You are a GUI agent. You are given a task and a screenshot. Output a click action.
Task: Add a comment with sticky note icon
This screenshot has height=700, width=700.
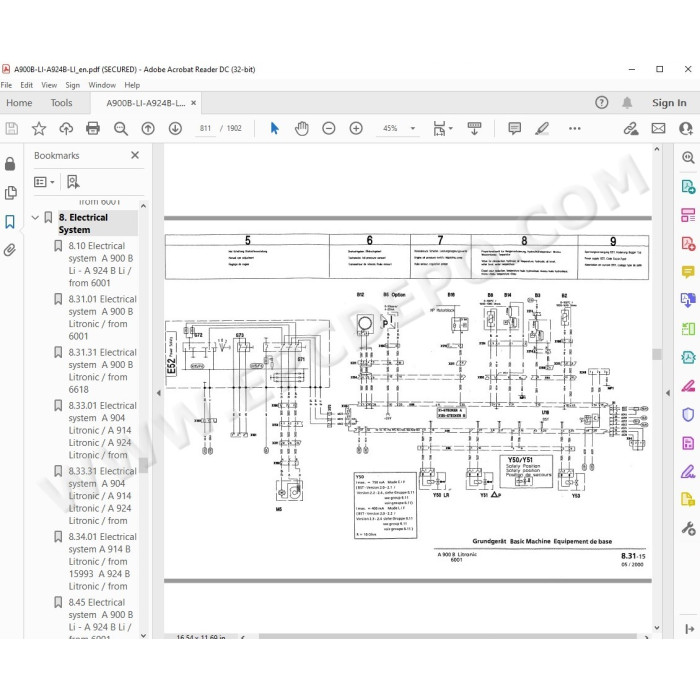coord(514,129)
